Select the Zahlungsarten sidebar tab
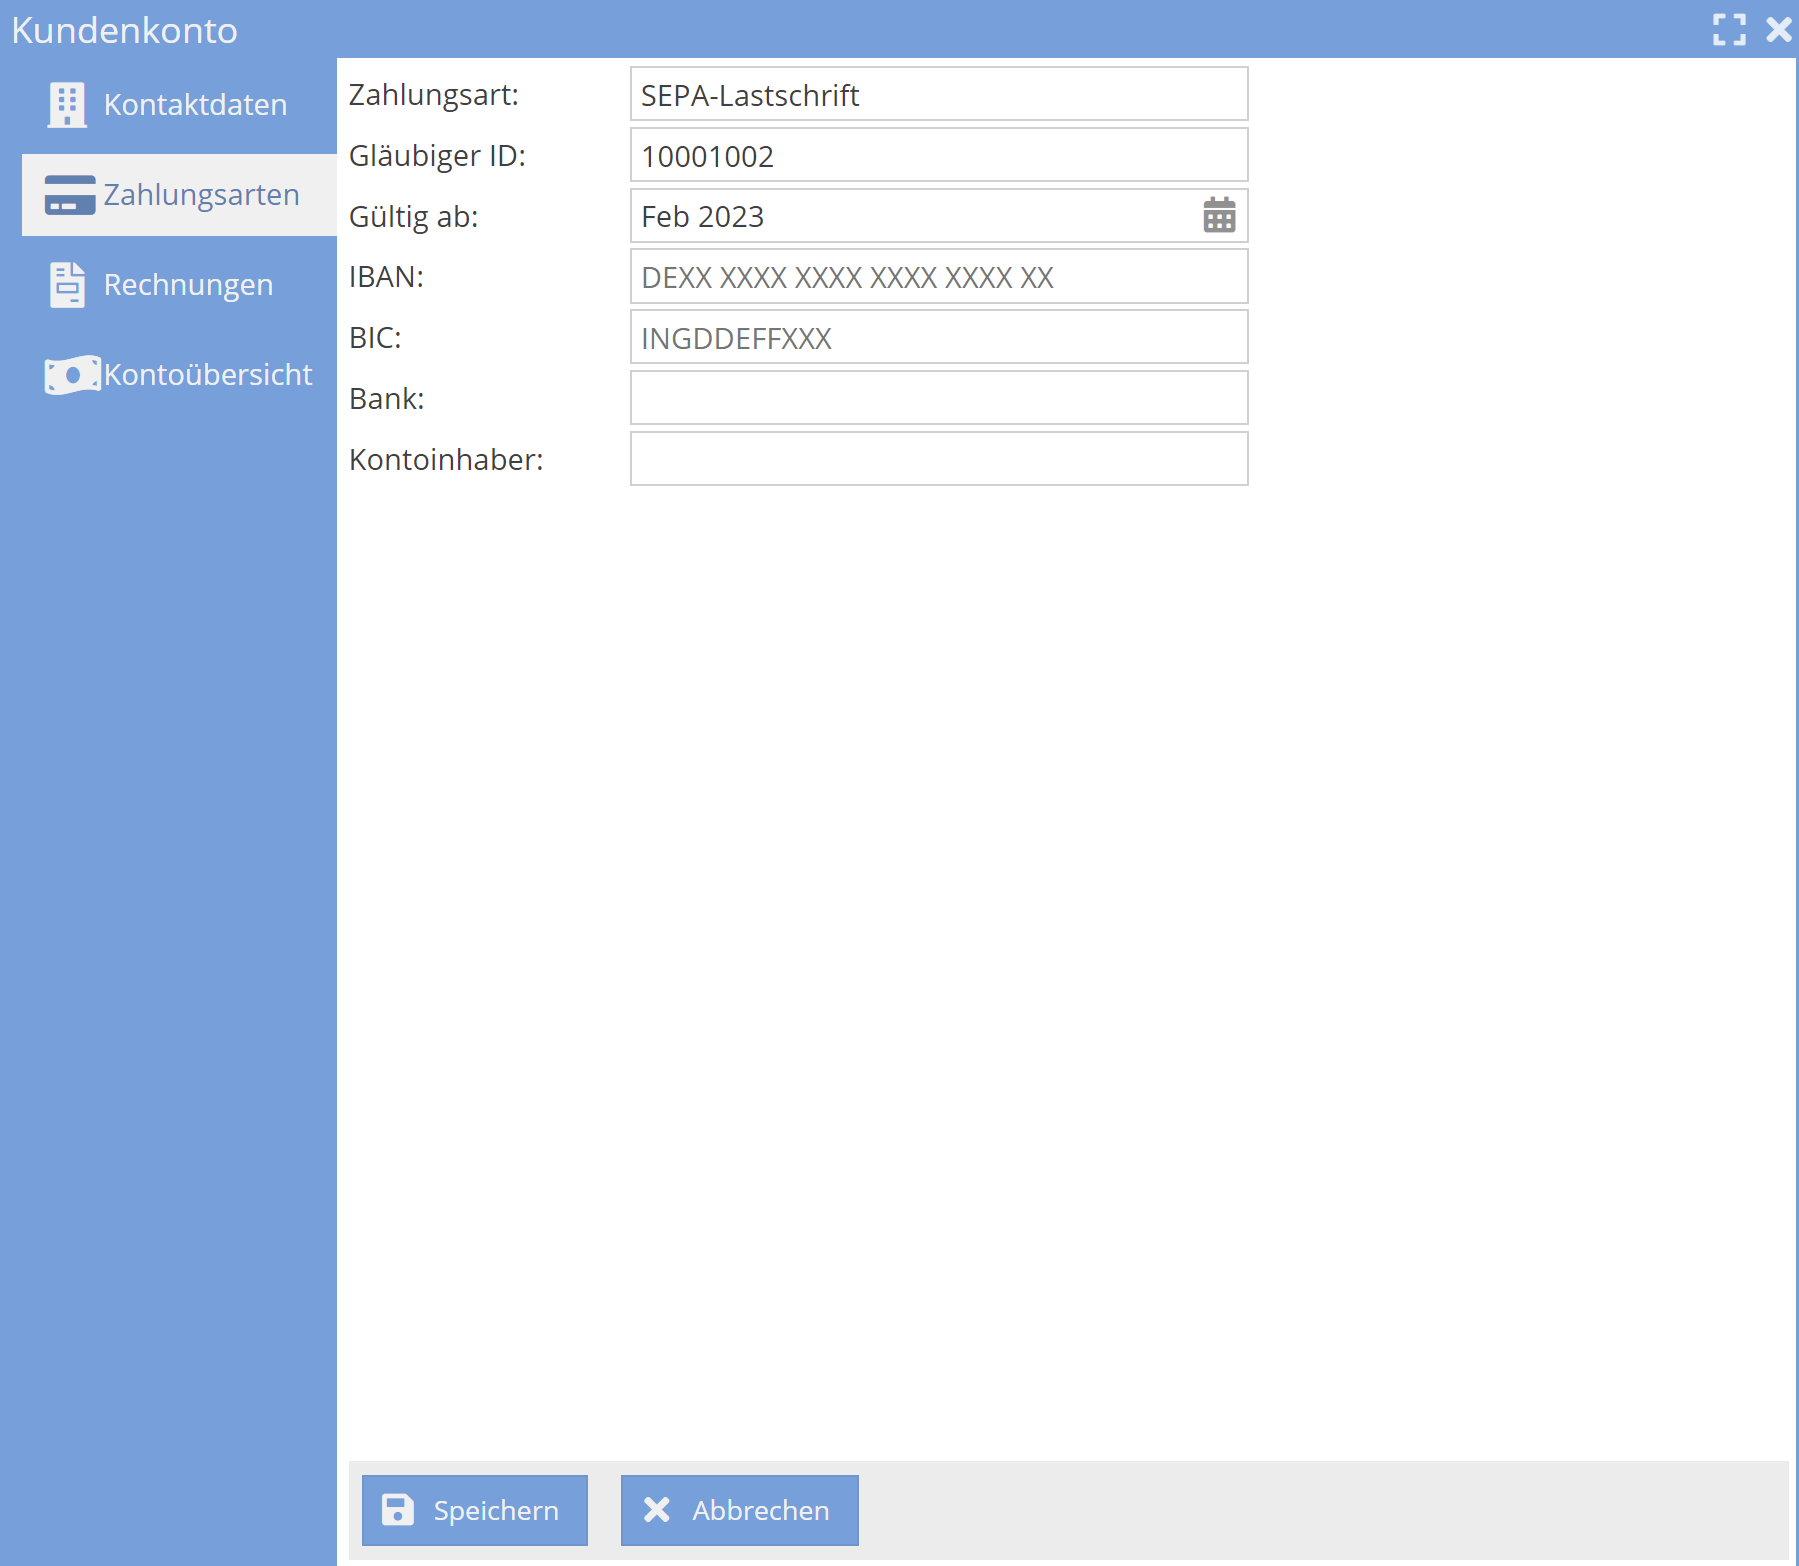Image resolution: width=1799 pixels, height=1566 pixels. tap(201, 195)
